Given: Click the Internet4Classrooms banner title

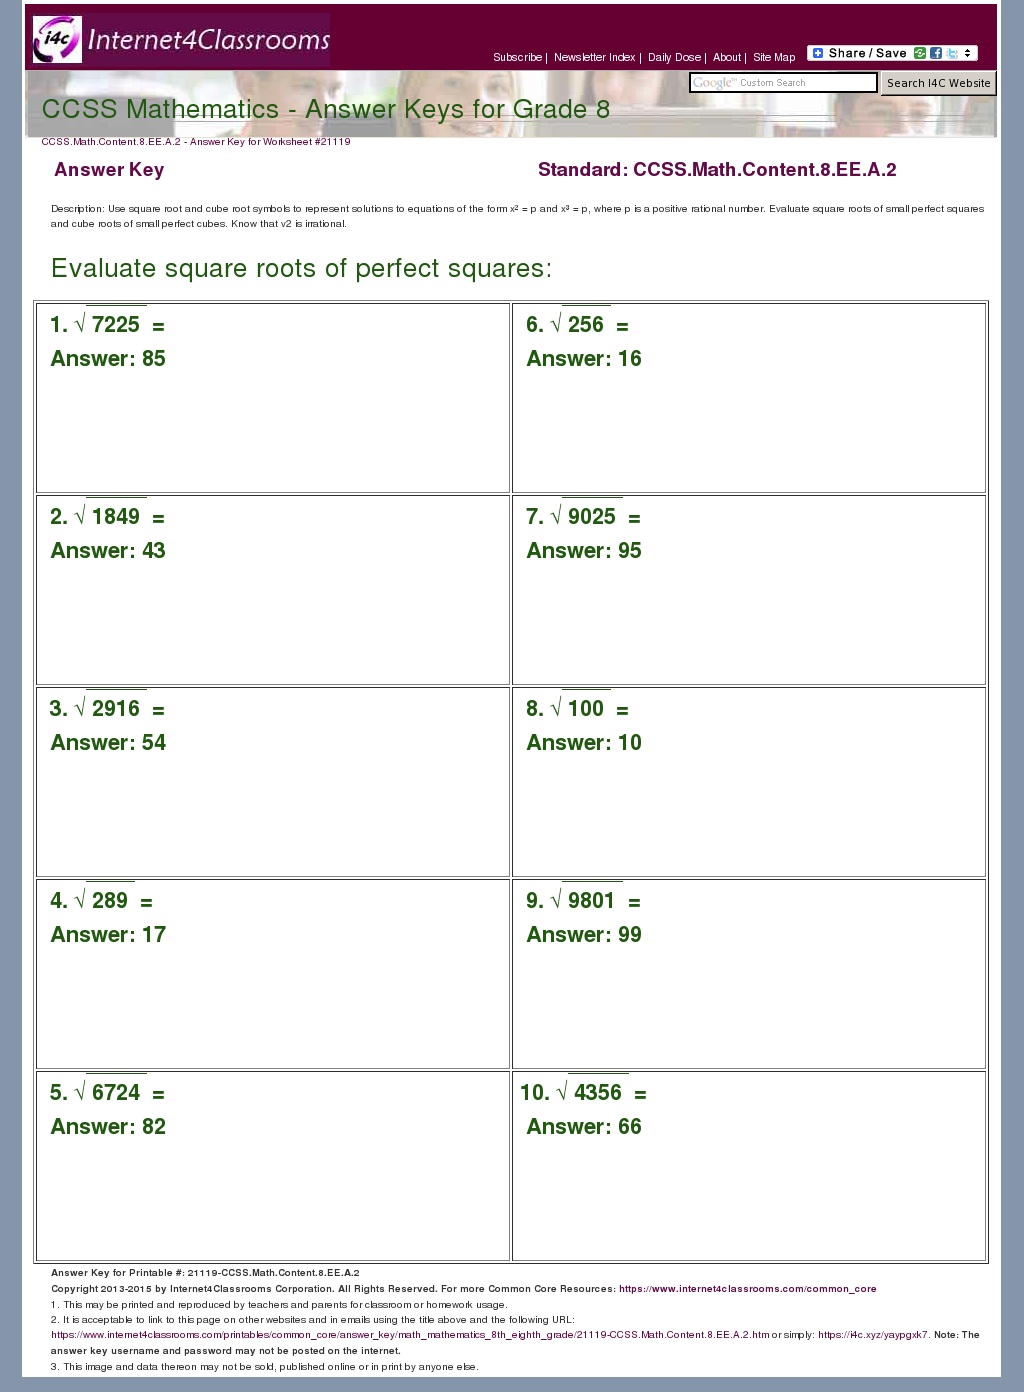Looking at the screenshot, I should point(209,40).
